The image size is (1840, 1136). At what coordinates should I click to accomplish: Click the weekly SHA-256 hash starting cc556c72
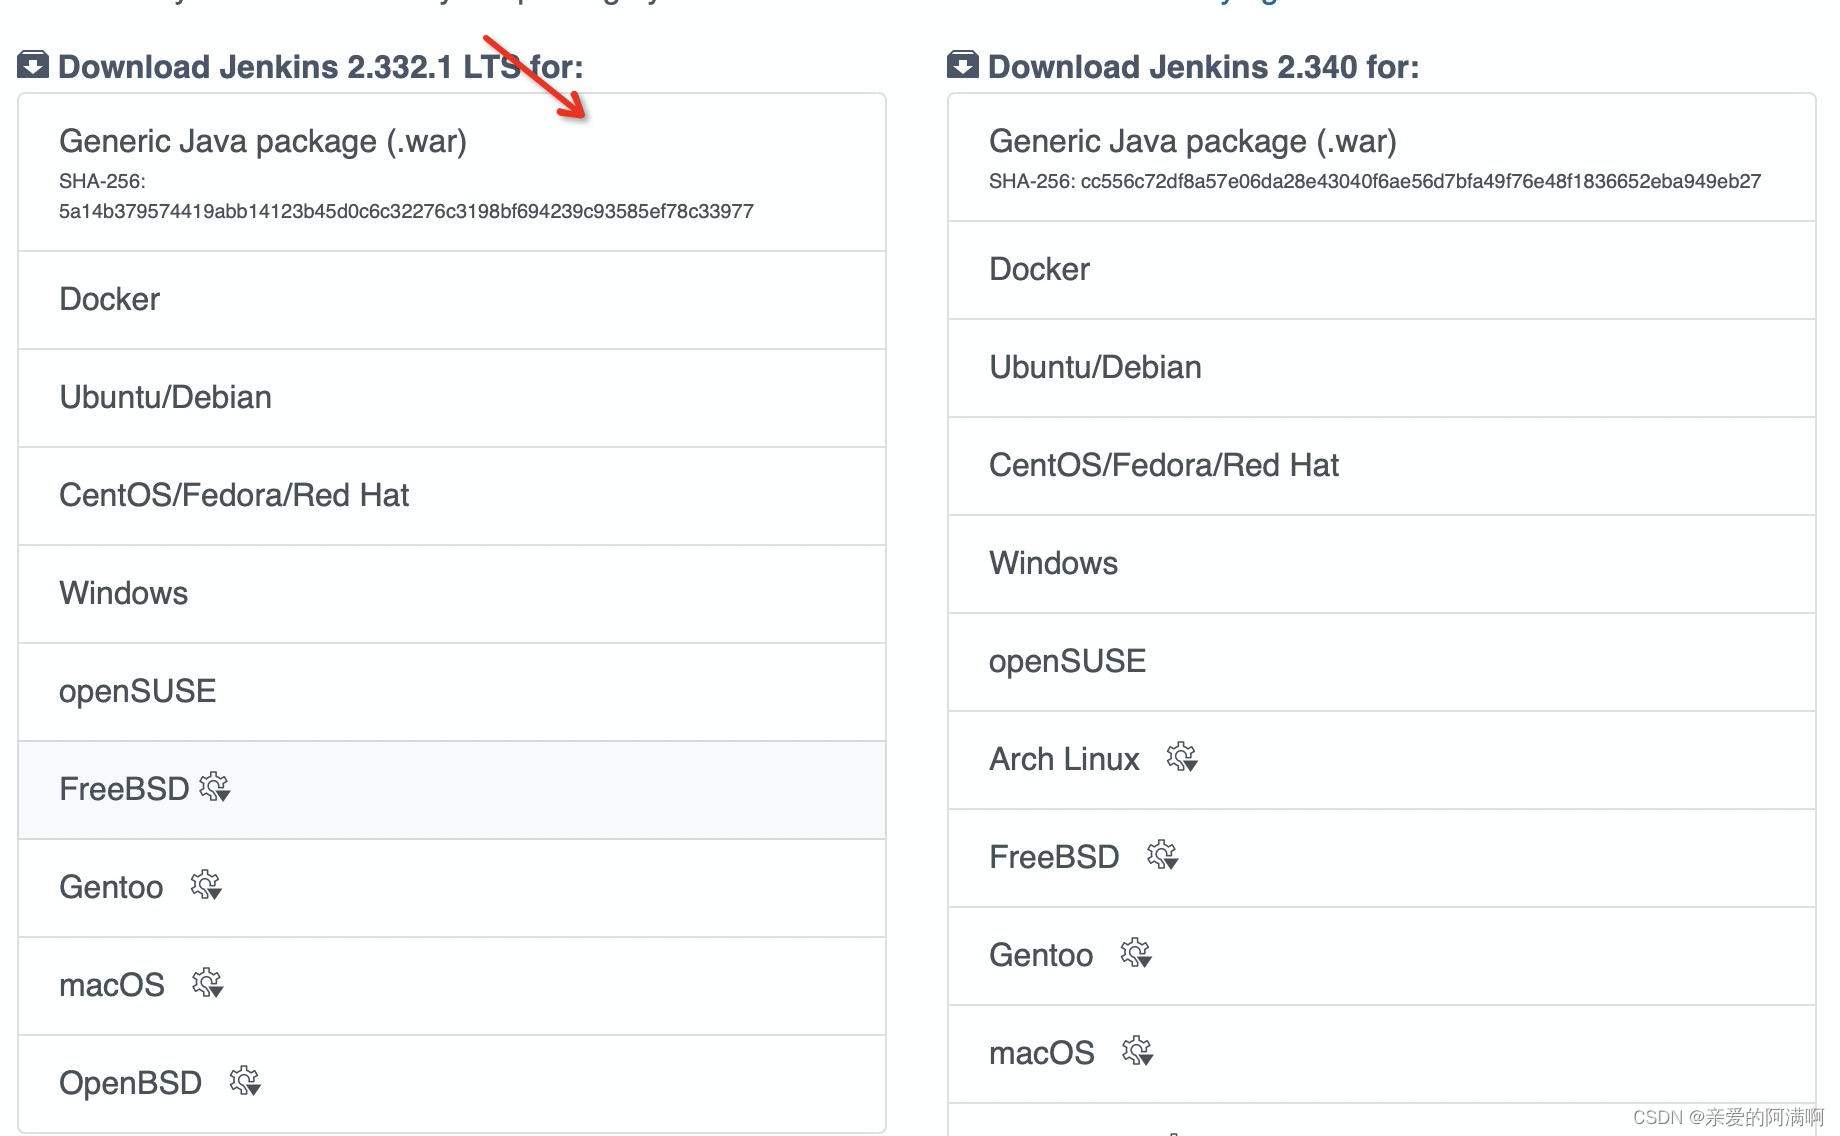click(x=1421, y=181)
